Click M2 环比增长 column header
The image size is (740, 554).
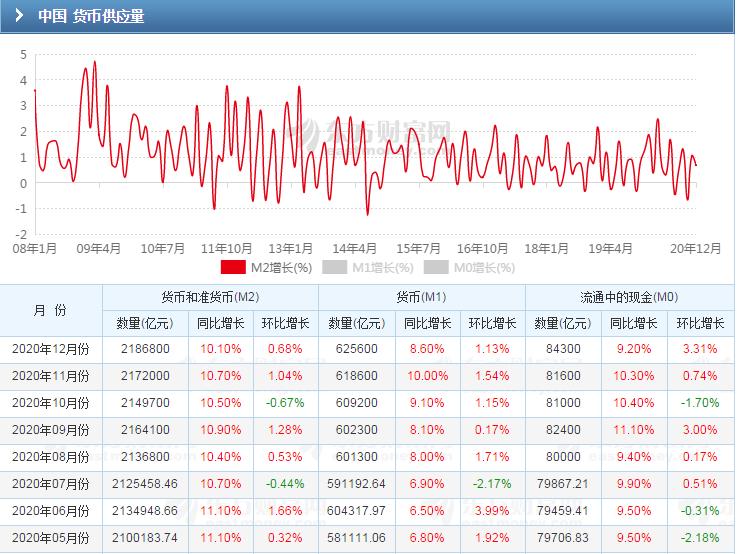pyautogui.click(x=286, y=324)
